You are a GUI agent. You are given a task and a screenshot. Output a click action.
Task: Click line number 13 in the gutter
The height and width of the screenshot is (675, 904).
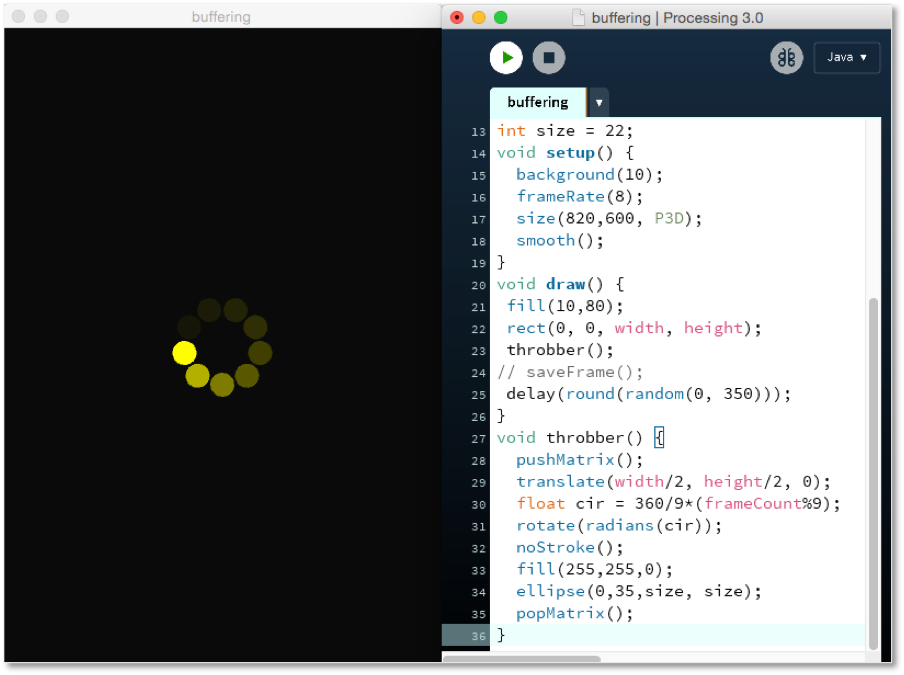[478, 132]
